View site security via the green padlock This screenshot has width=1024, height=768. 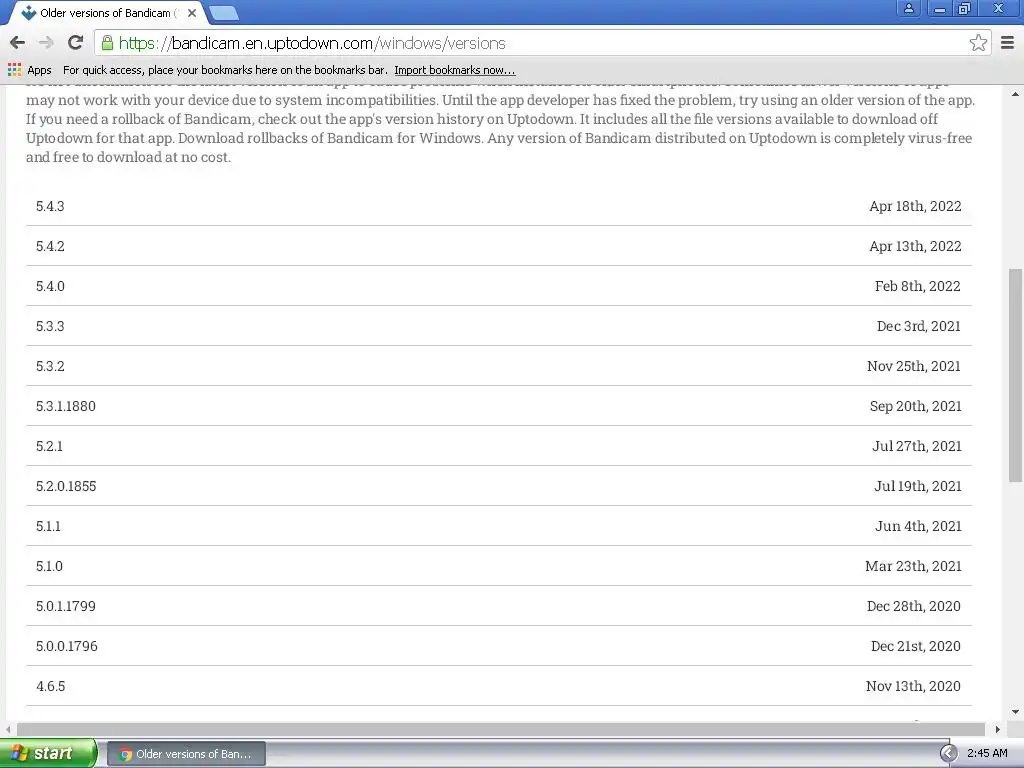click(107, 43)
